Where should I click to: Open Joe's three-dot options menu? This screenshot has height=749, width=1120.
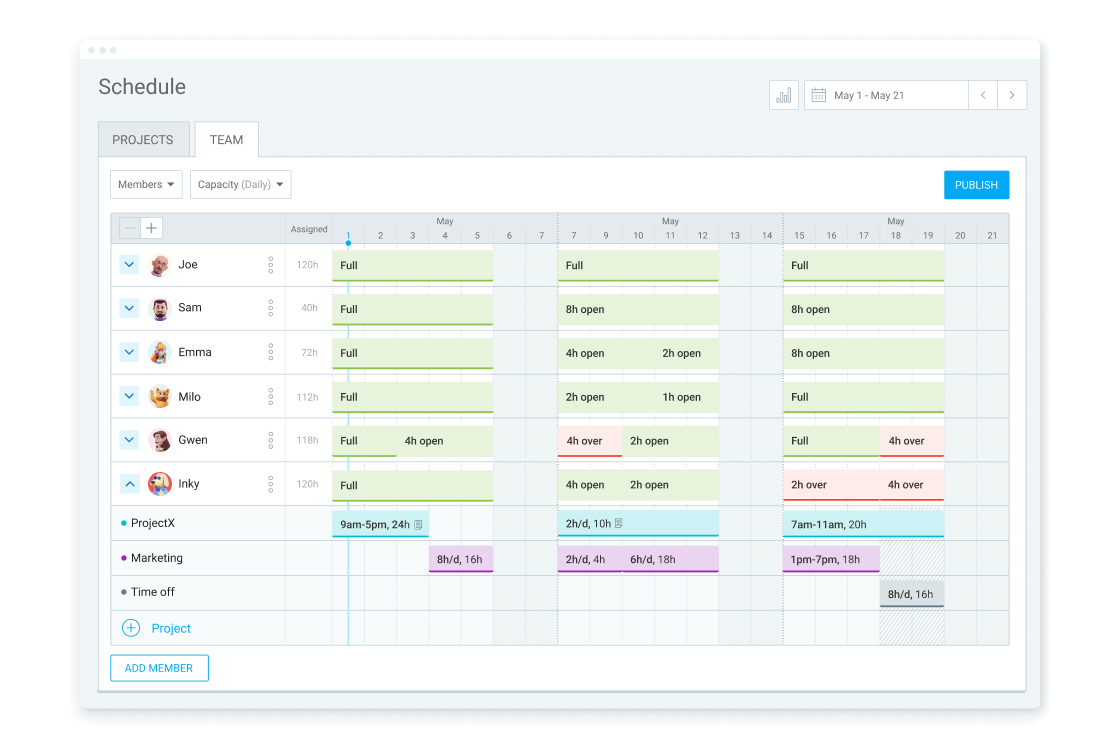[270, 265]
